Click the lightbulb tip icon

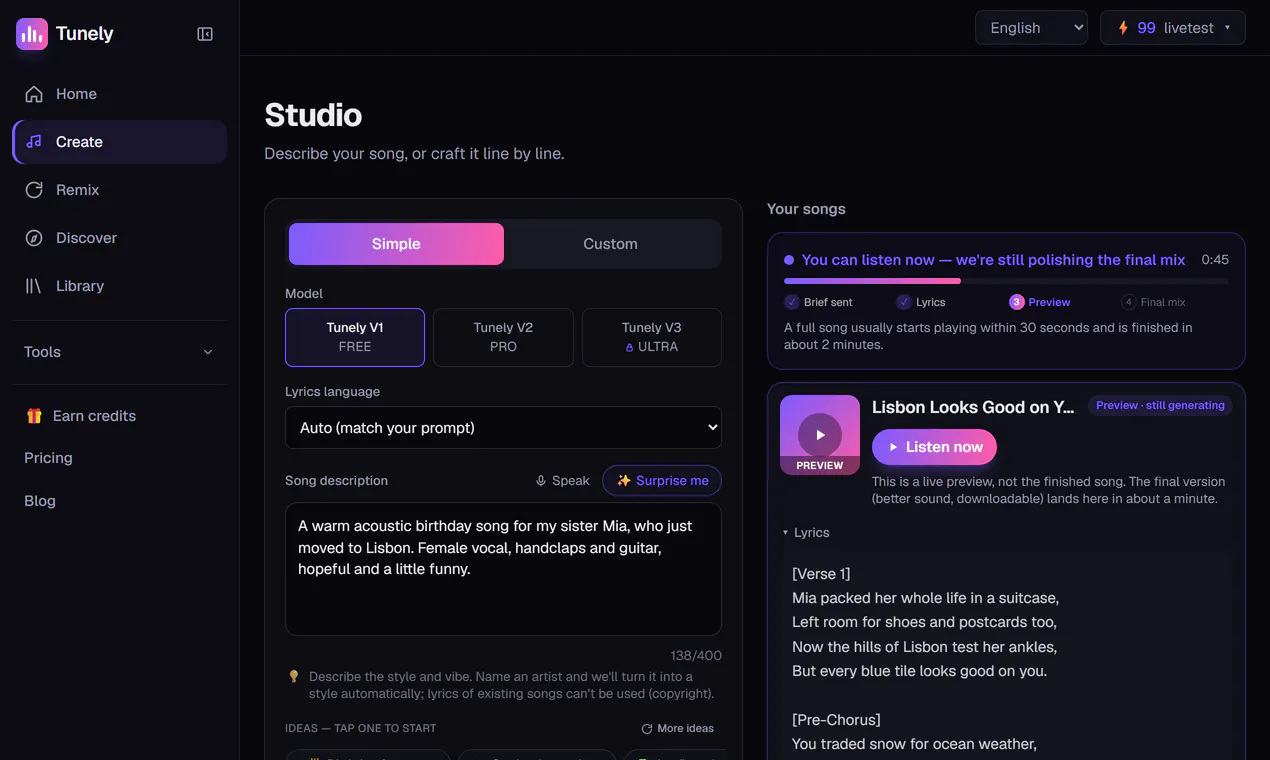(294, 676)
